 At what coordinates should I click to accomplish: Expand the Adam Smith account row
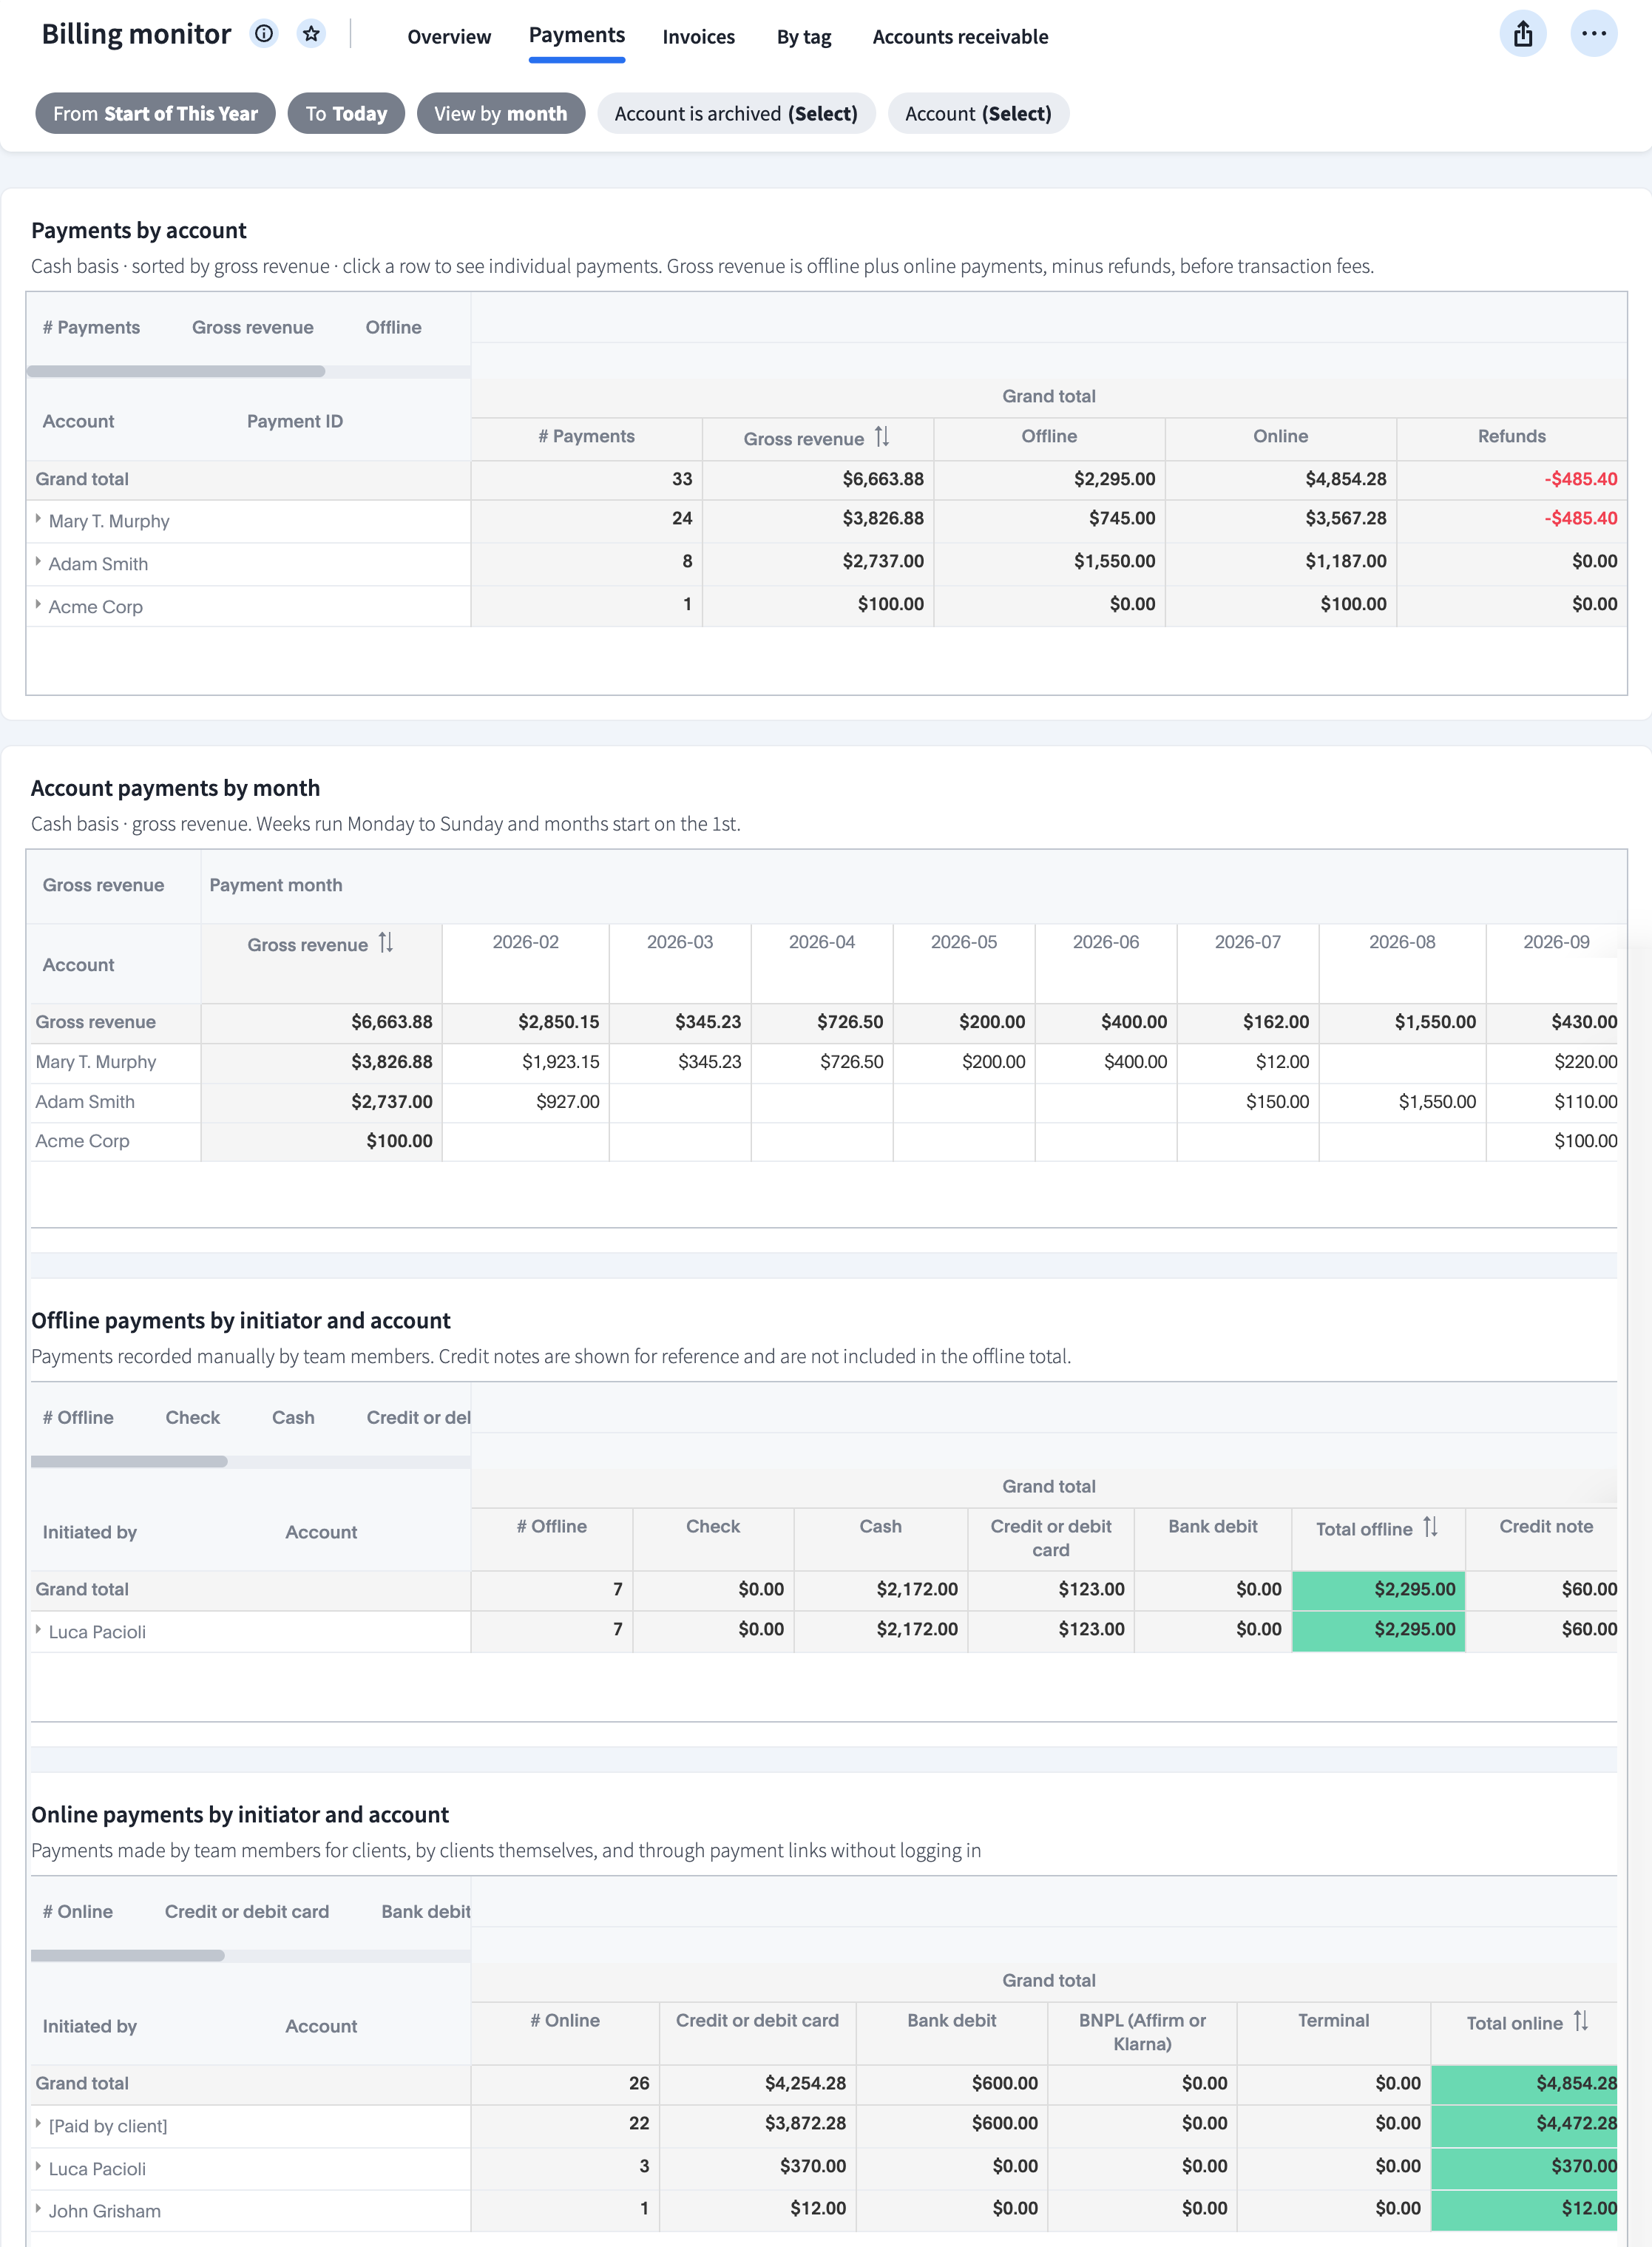coord(38,562)
